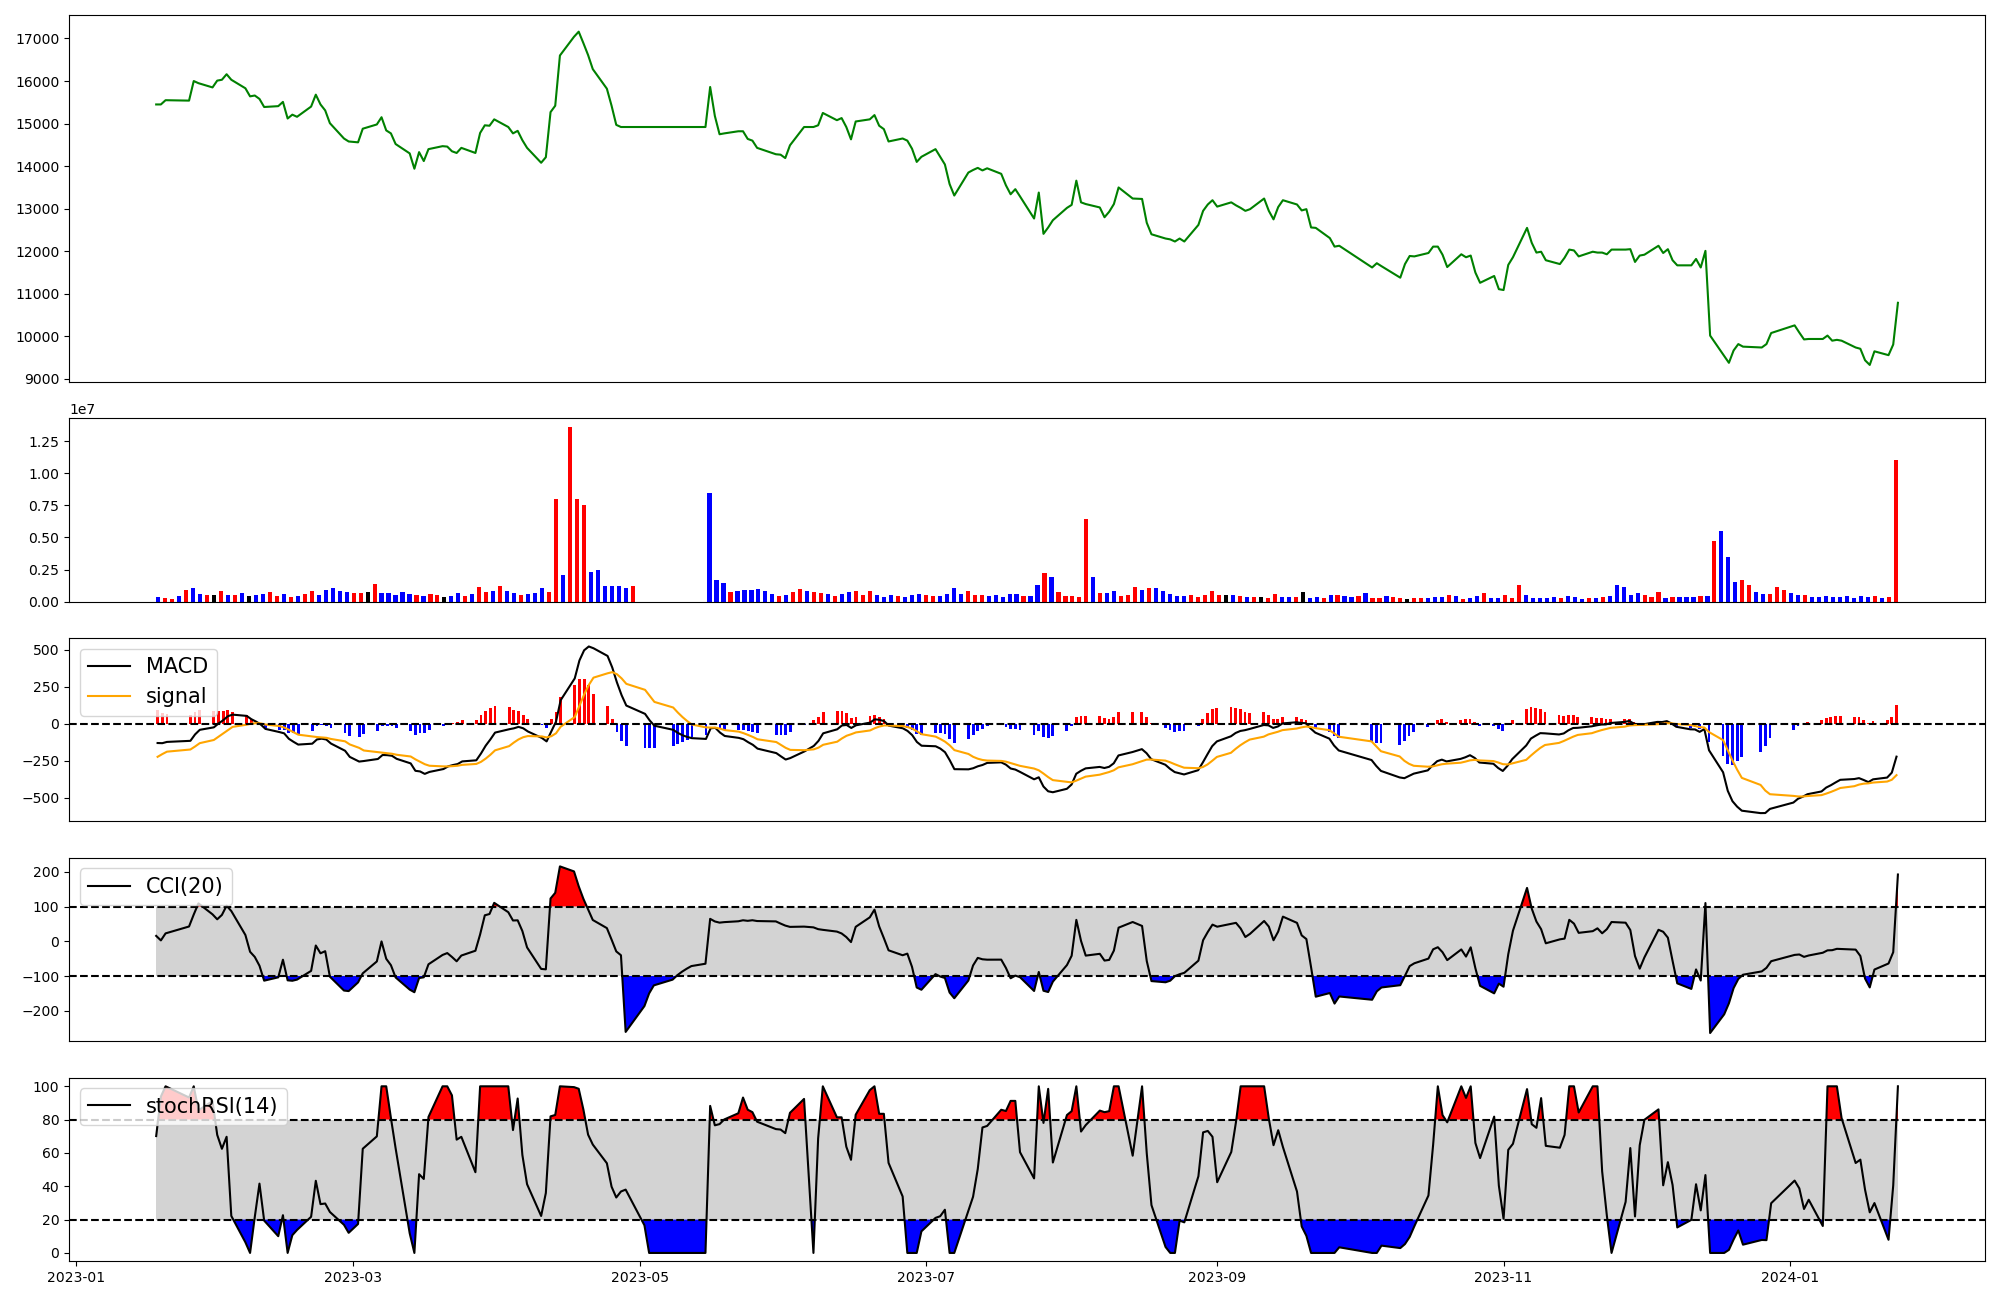Click the final red volume bar at far right
Image resolution: width=2000 pixels, height=1300 pixels.
tap(1896, 531)
